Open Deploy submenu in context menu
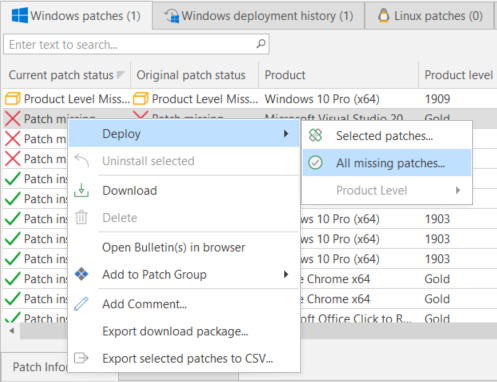Viewport: 497px width, 382px height. point(184,134)
